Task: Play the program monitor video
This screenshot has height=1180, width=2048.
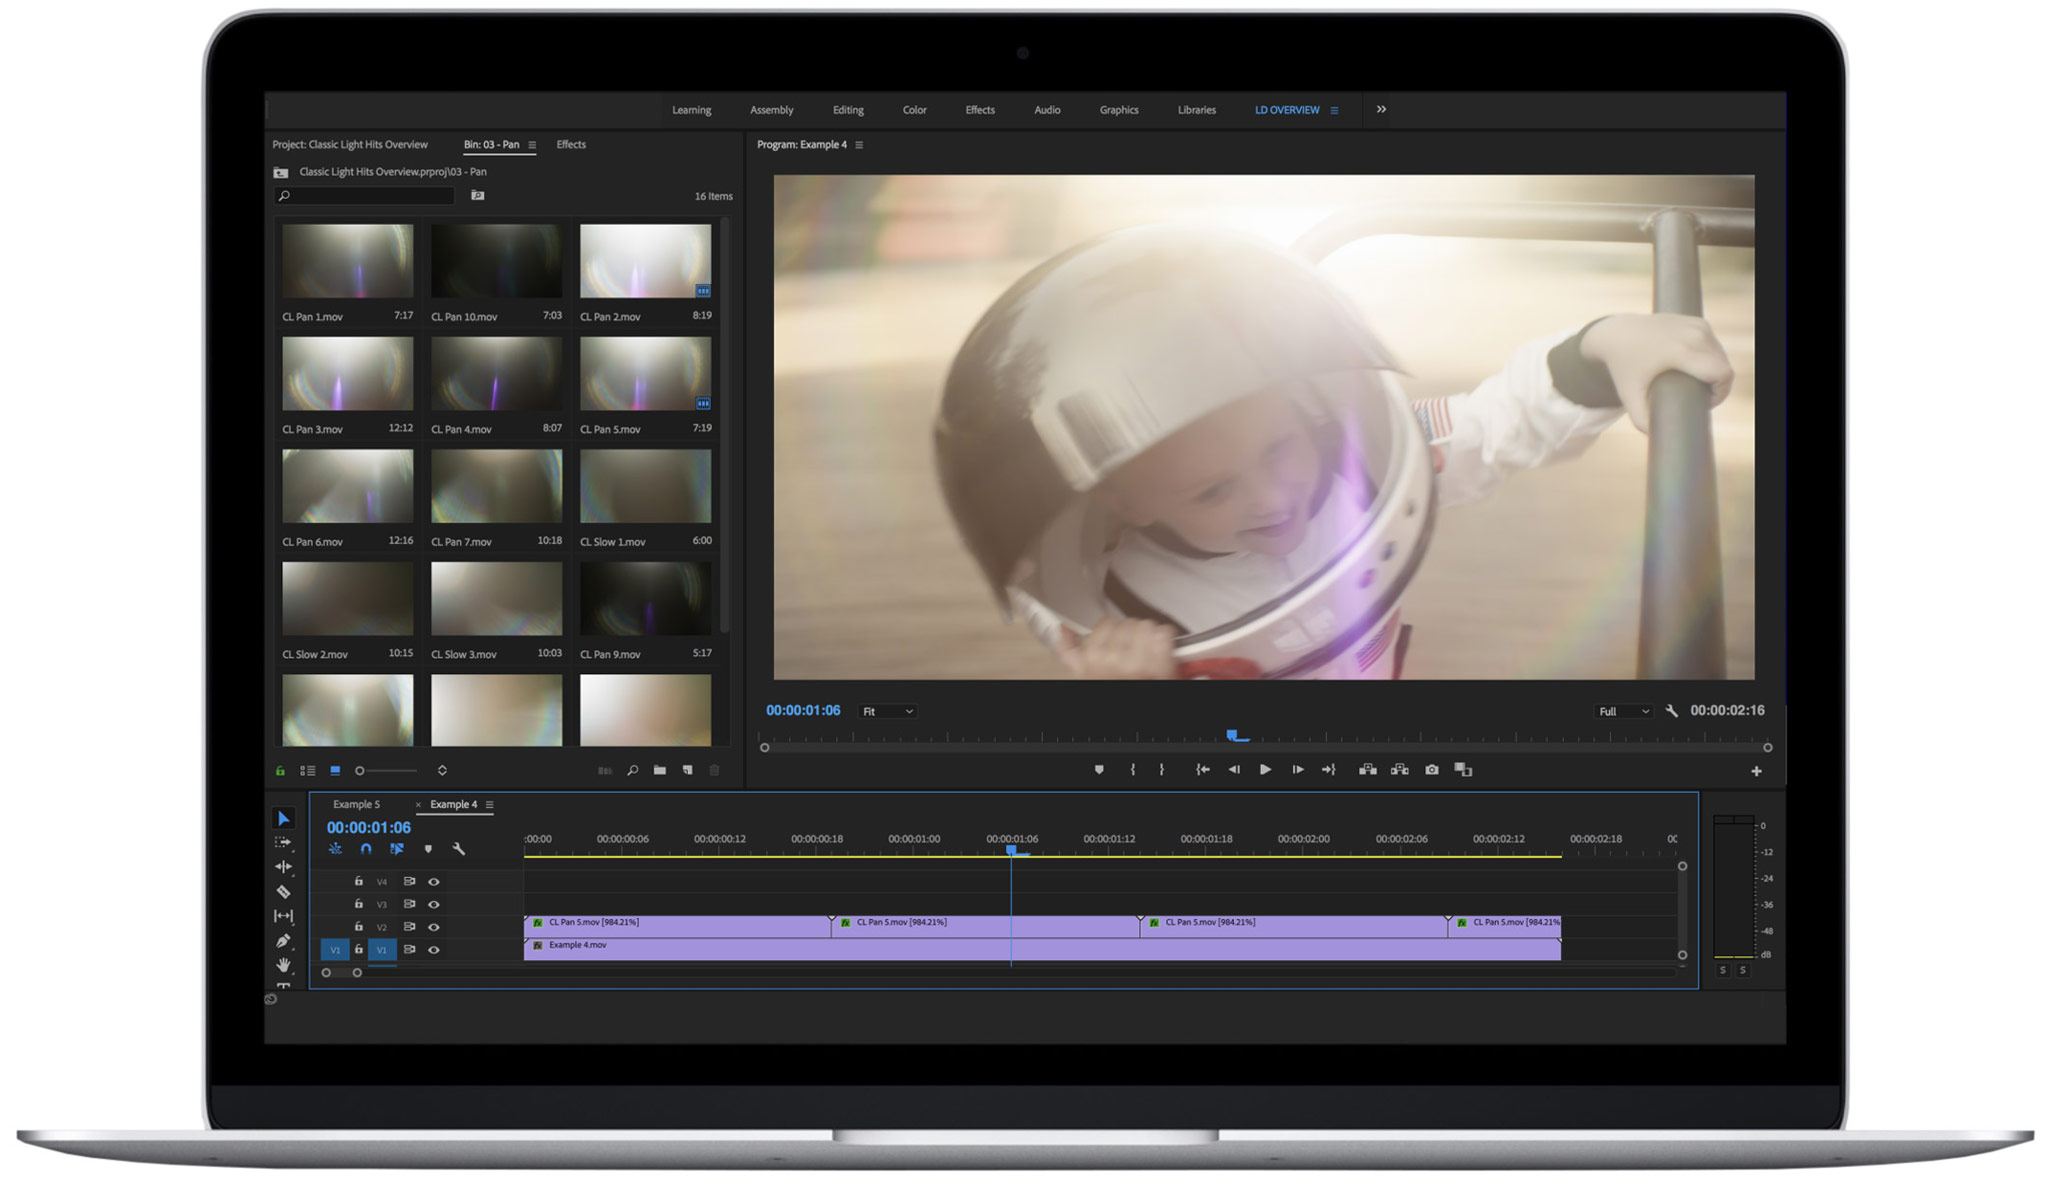Action: pyautogui.click(x=1265, y=770)
